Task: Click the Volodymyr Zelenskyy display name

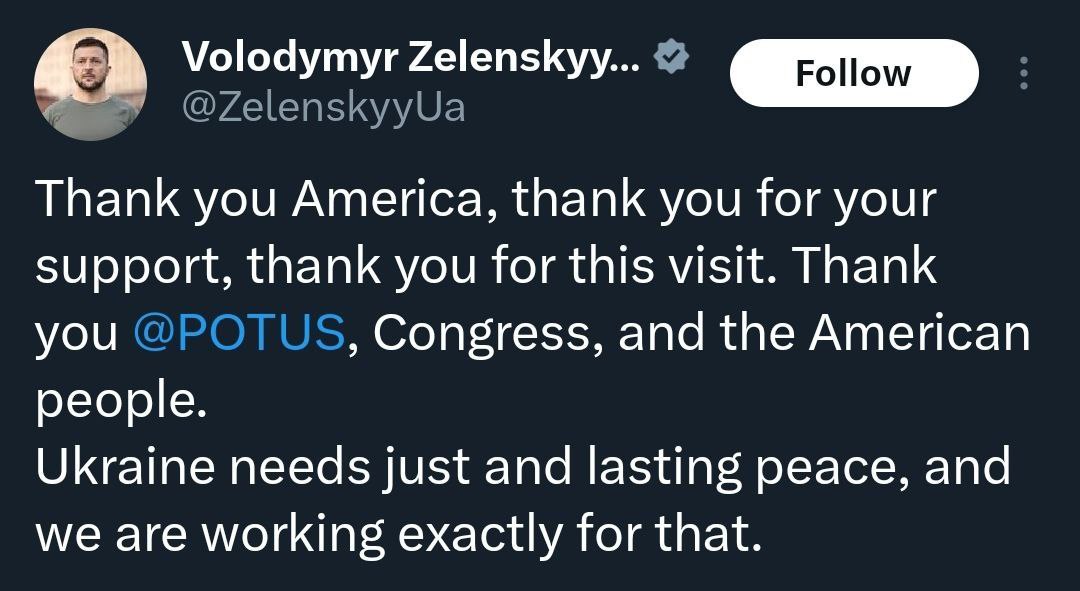Action: tap(410, 59)
